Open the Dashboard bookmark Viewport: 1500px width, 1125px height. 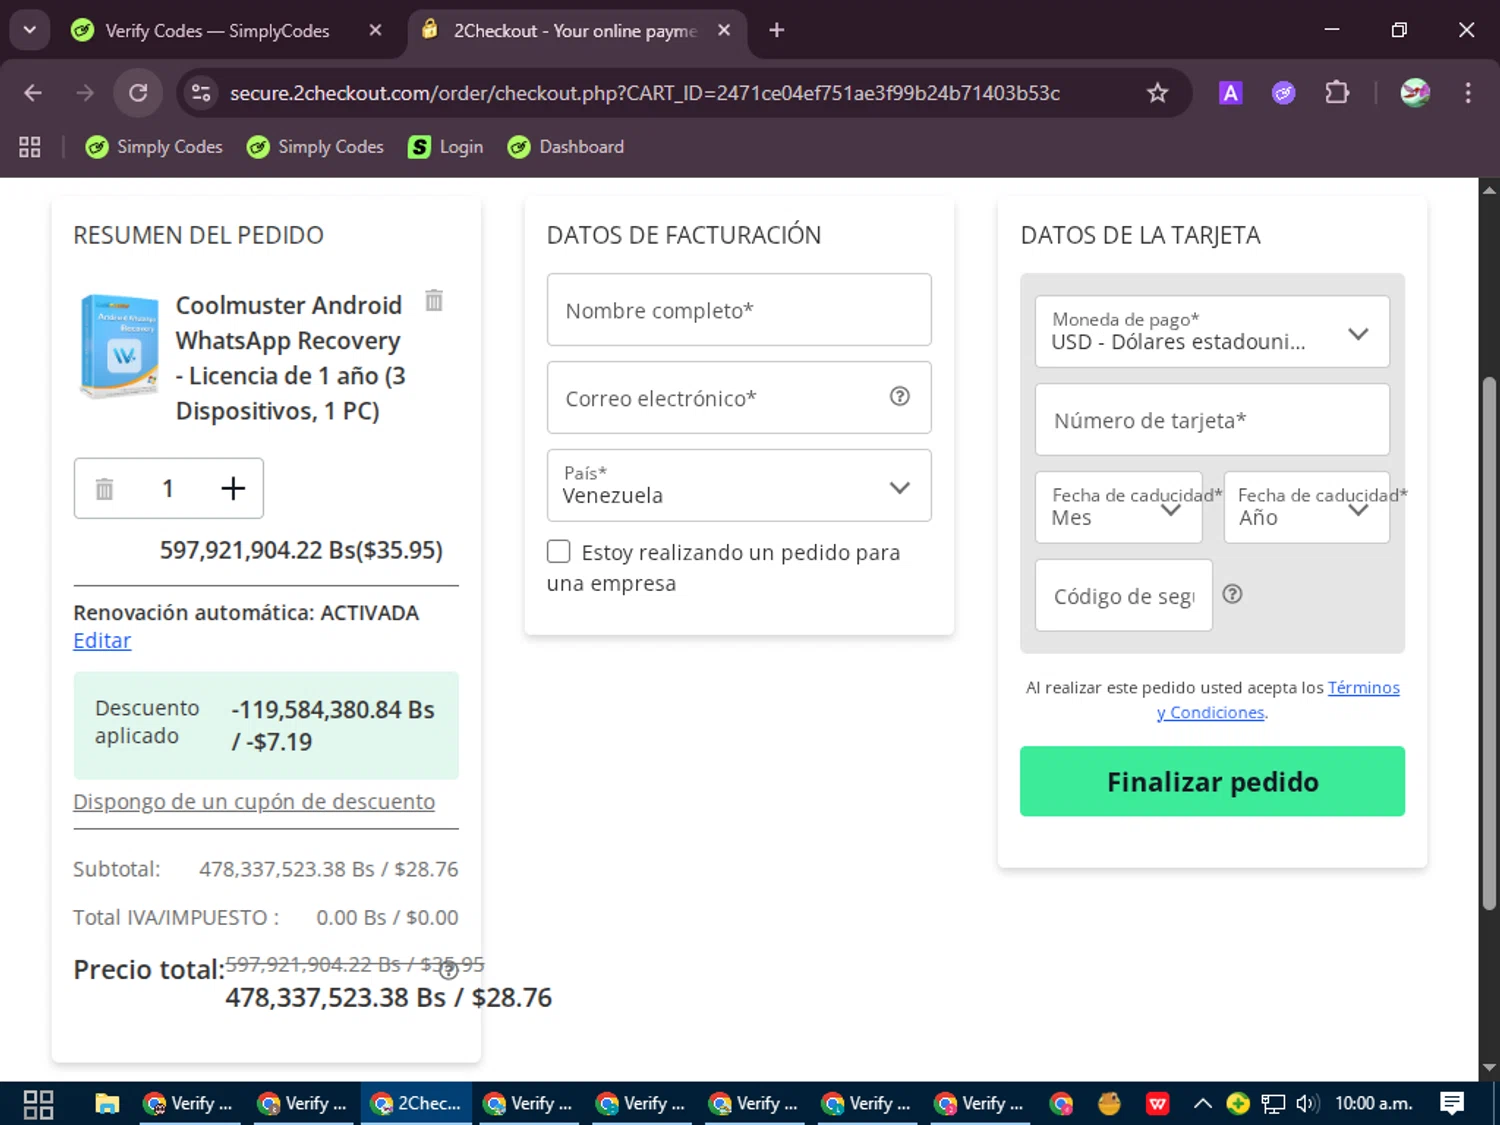[566, 147]
